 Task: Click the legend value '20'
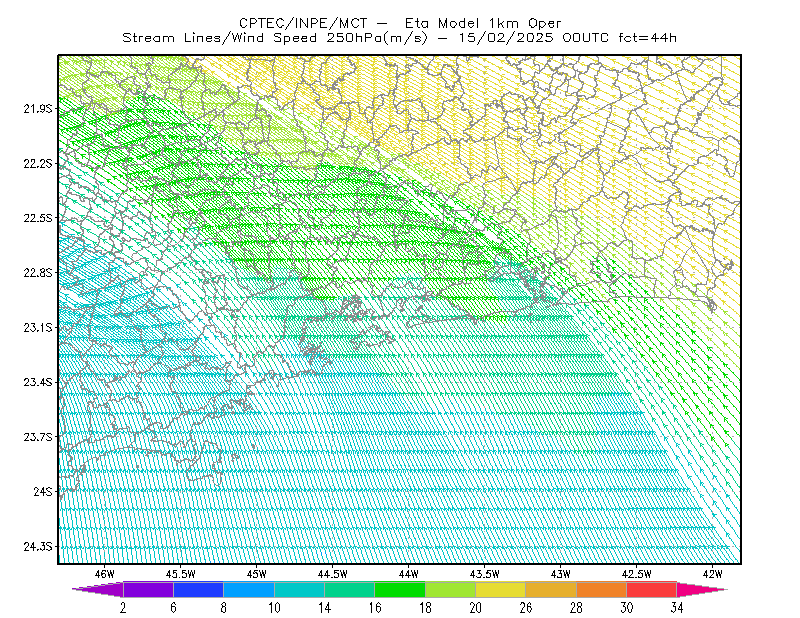click(476, 608)
